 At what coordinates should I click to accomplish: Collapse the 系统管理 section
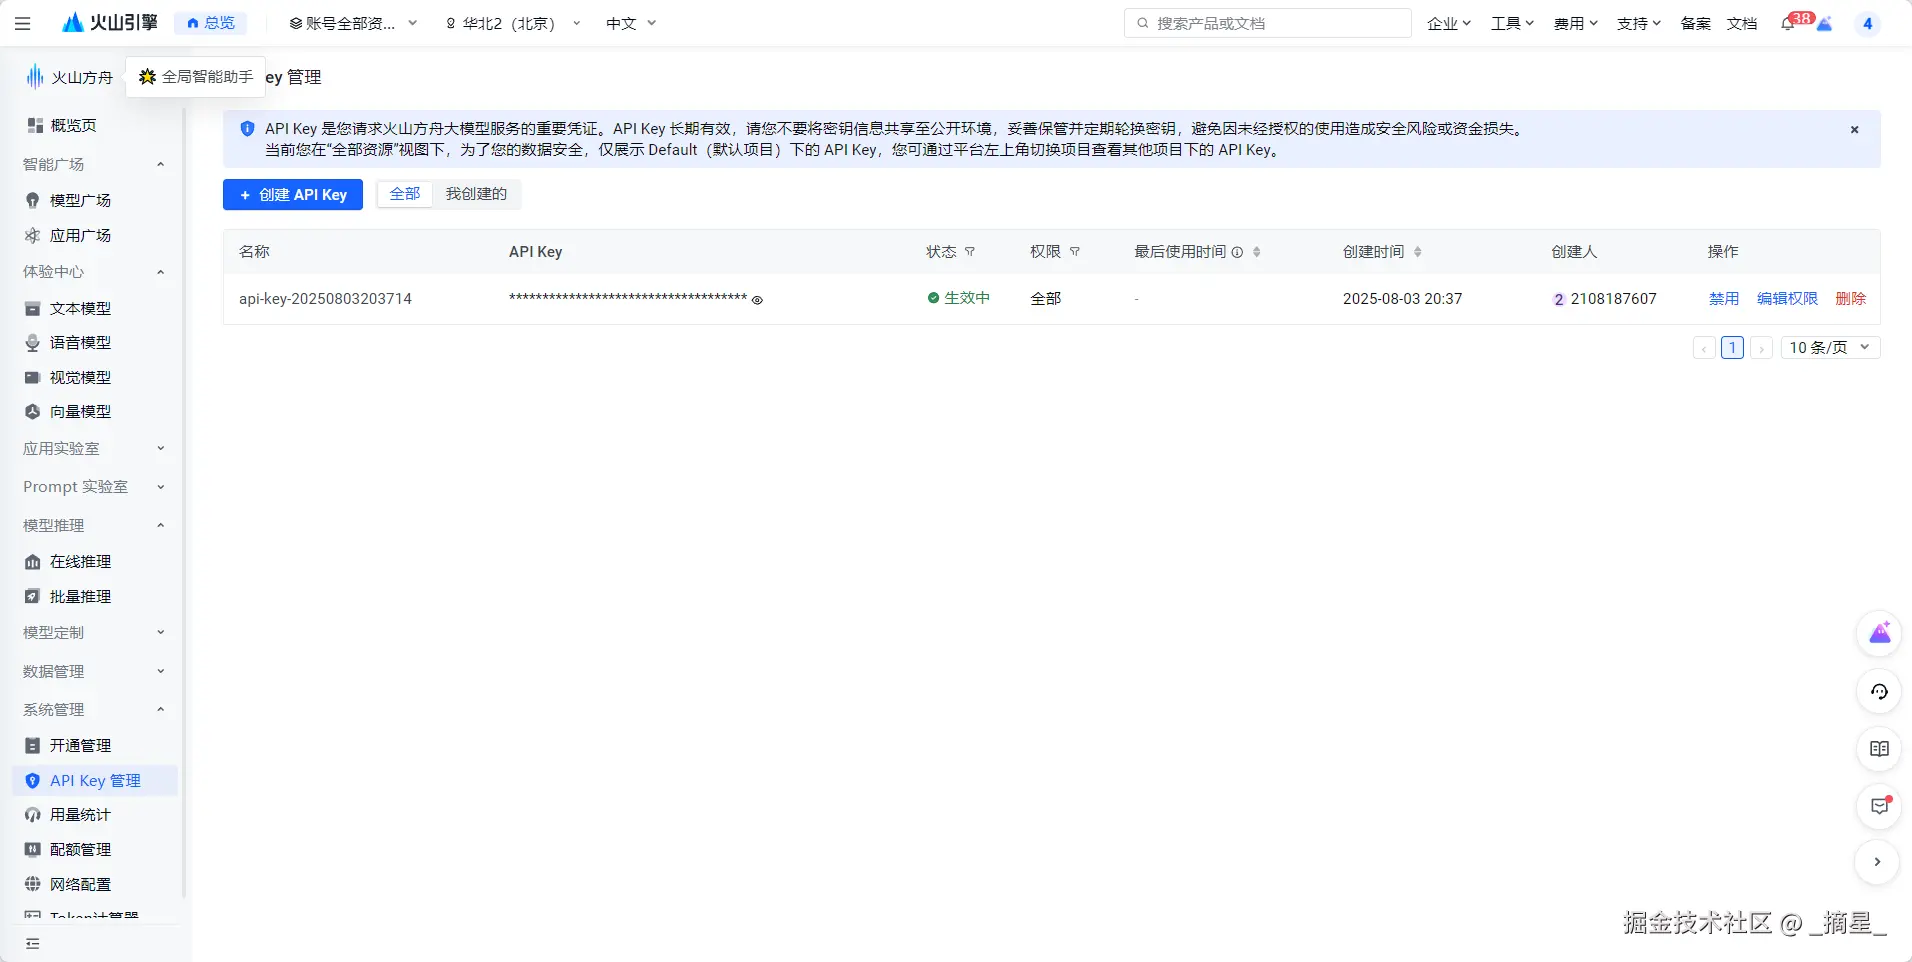(x=160, y=709)
